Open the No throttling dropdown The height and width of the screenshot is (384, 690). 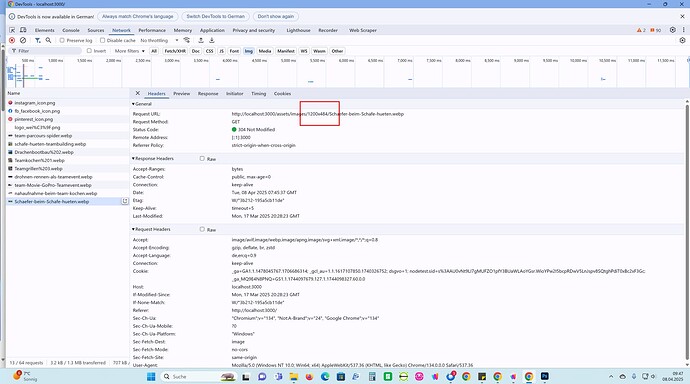[159, 40]
